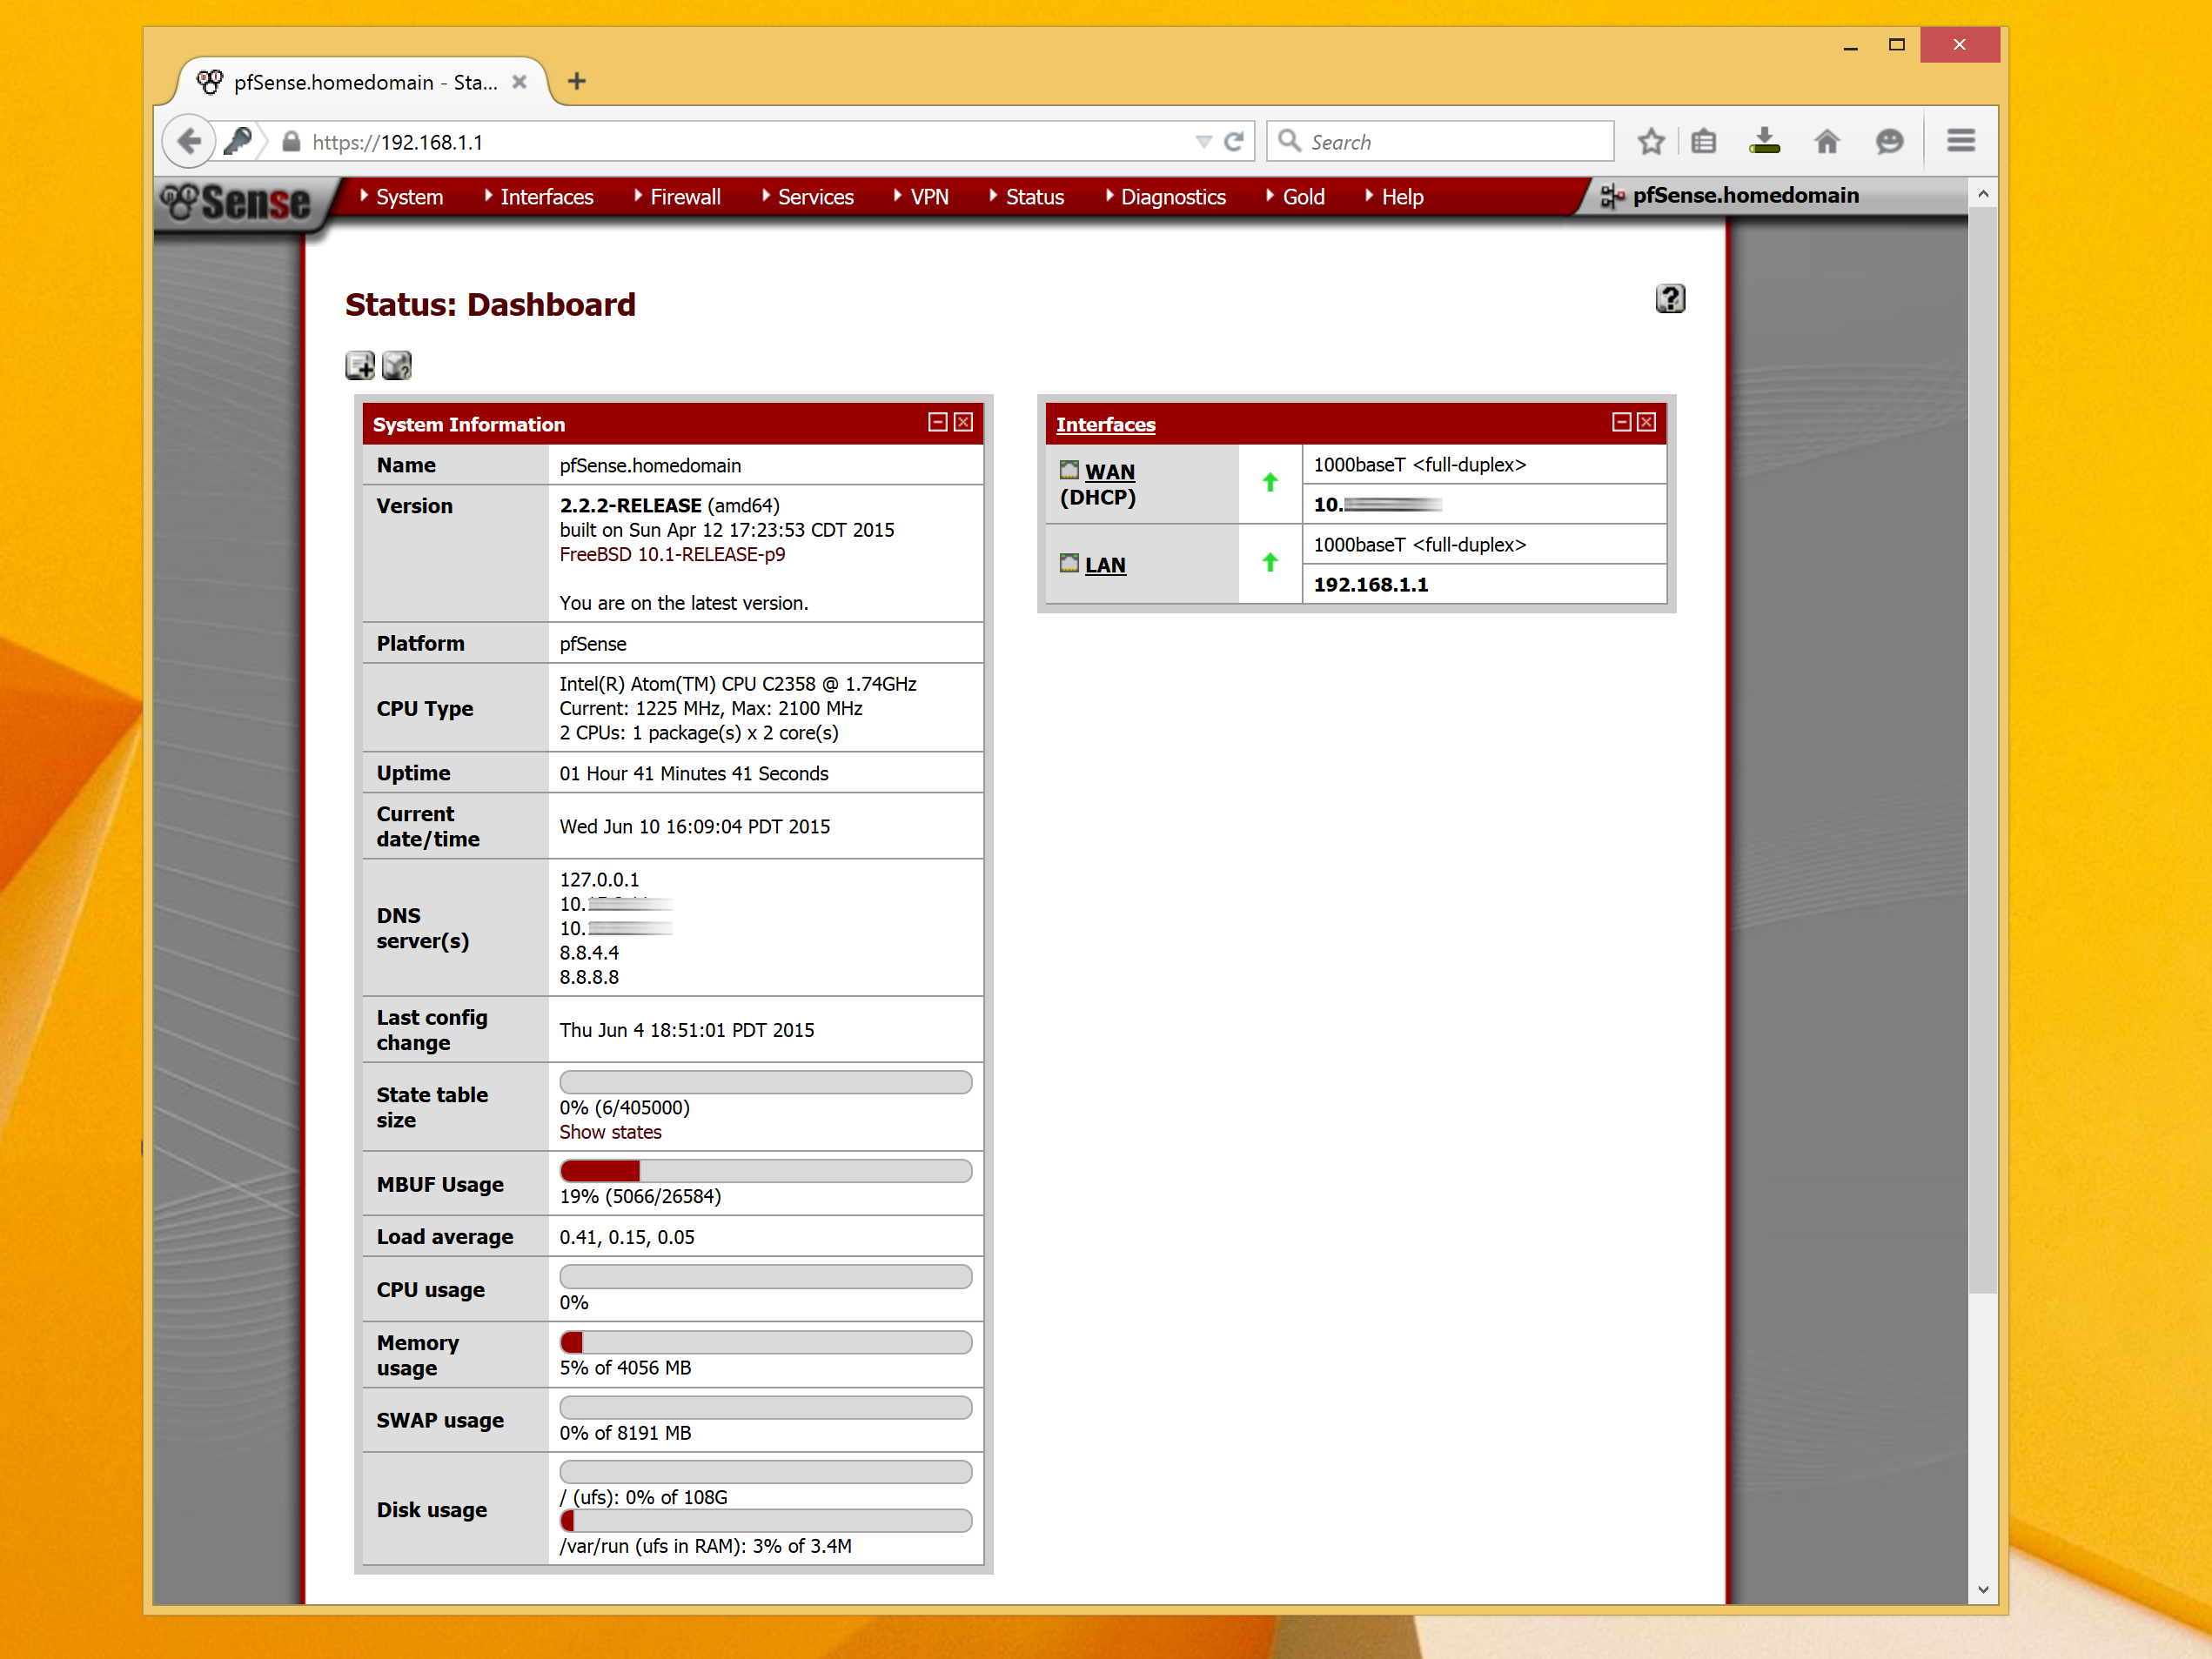Click the version text 2.2.2-RELEASE
Screen dimensions: 2212x1659
tap(630, 506)
